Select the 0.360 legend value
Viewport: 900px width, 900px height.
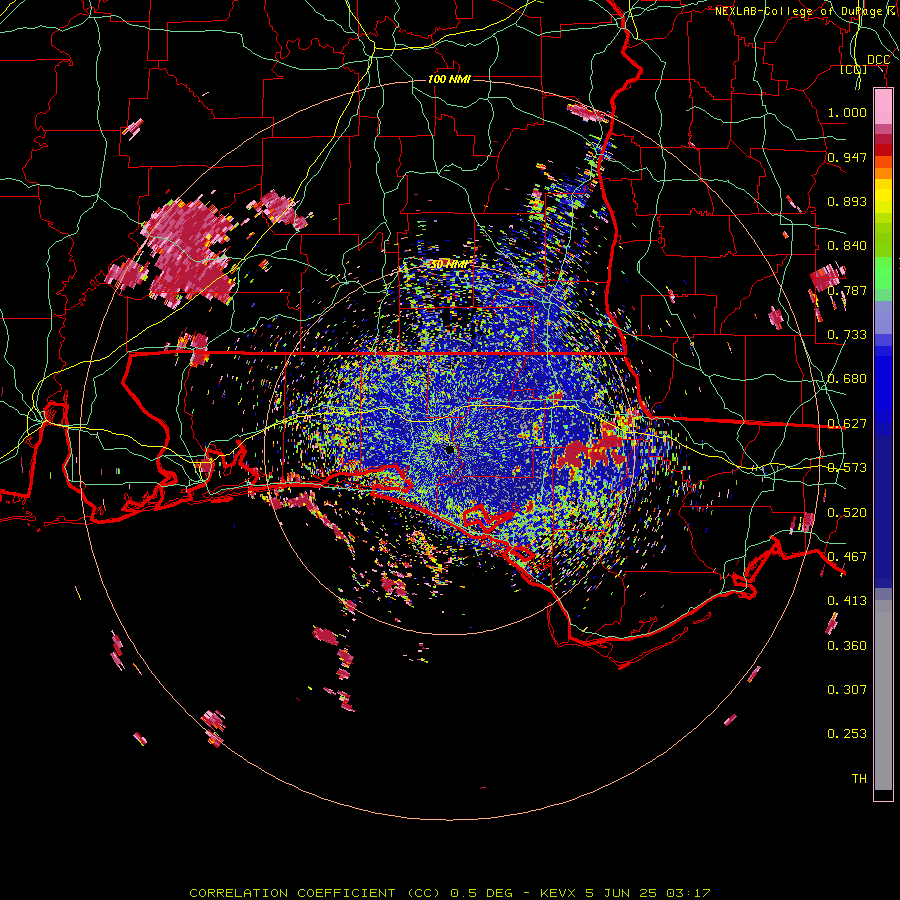pos(847,646)
